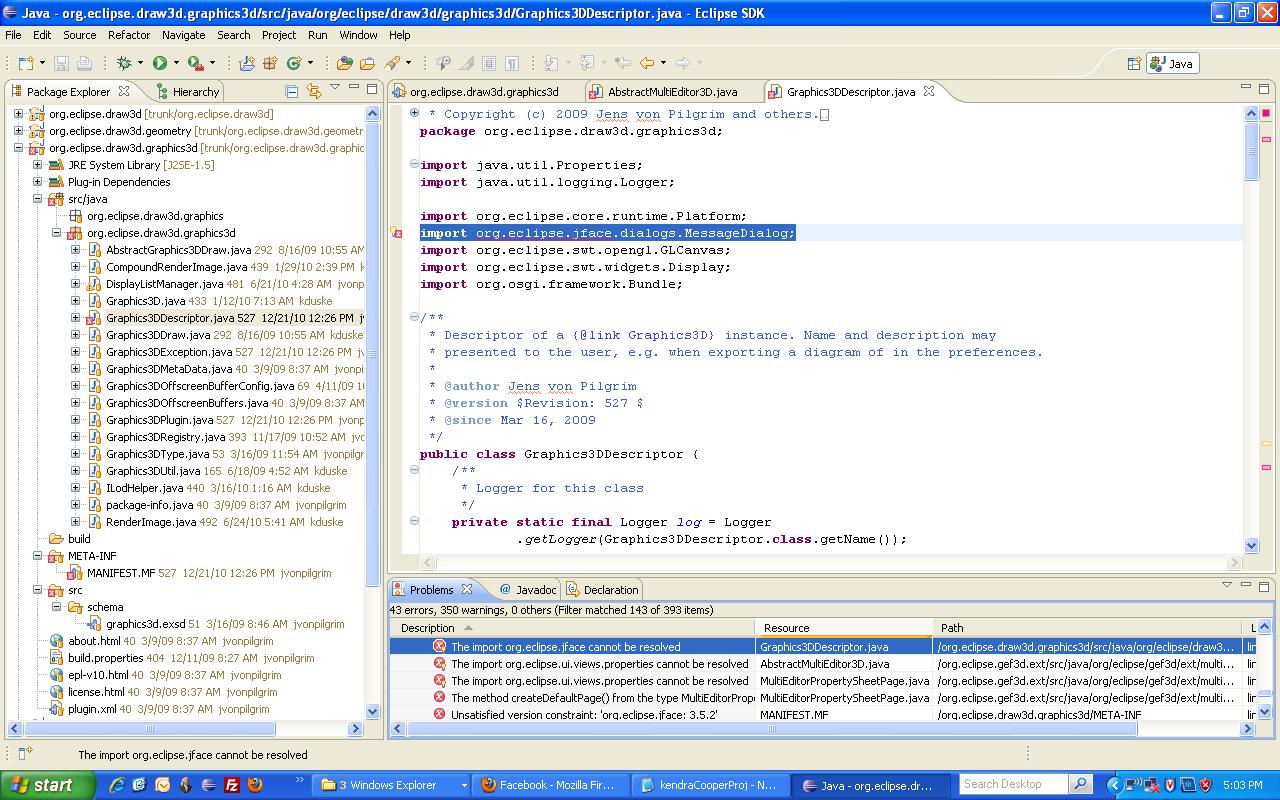Click the FileZilla quick launch icon

coord(231,785)
